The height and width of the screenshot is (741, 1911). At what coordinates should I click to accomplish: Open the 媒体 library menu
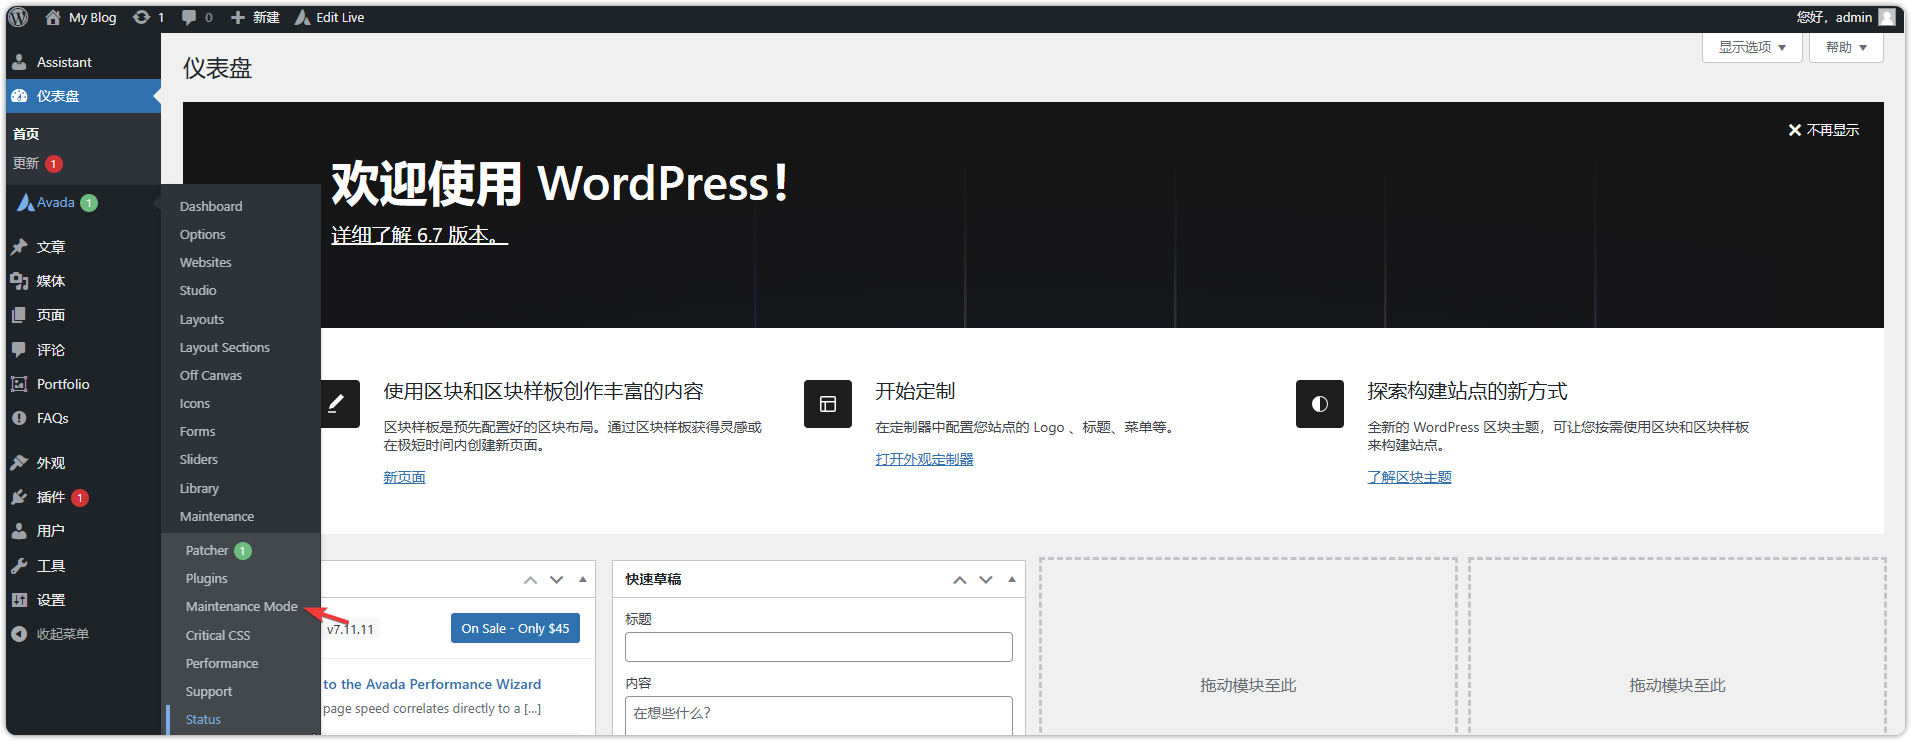(x=83, y=281)
